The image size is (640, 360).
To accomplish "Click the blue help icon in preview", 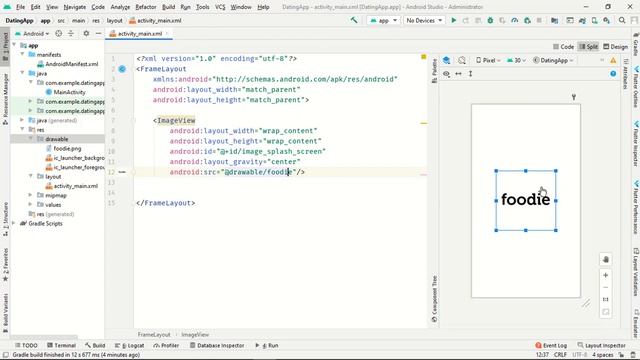I will point(613,74).
